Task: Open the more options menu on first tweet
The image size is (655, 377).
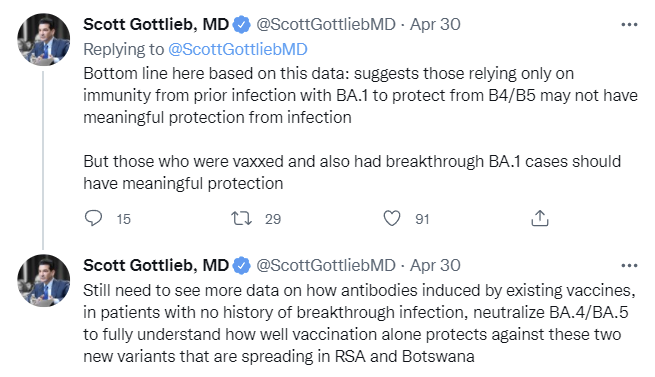Action: pyautogui.click(x=629, y=25)
